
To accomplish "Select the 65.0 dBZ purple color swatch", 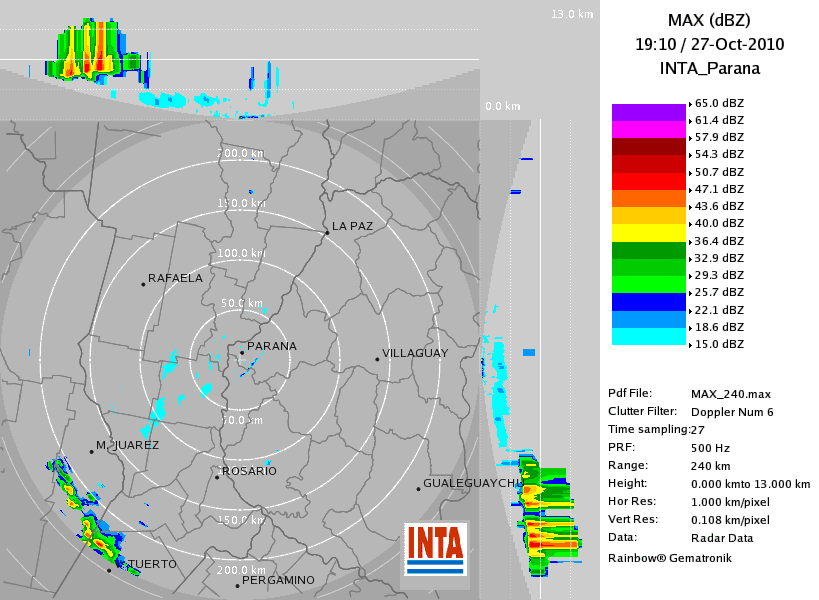I will coord(649,112).
